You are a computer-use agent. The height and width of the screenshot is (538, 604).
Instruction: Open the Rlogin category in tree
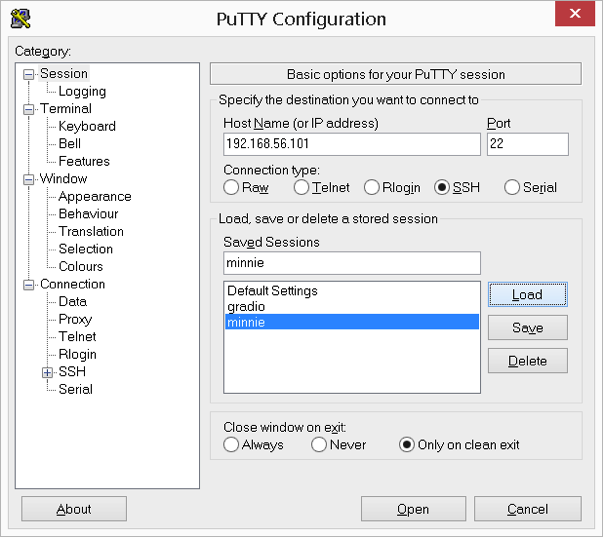point(77,354)
